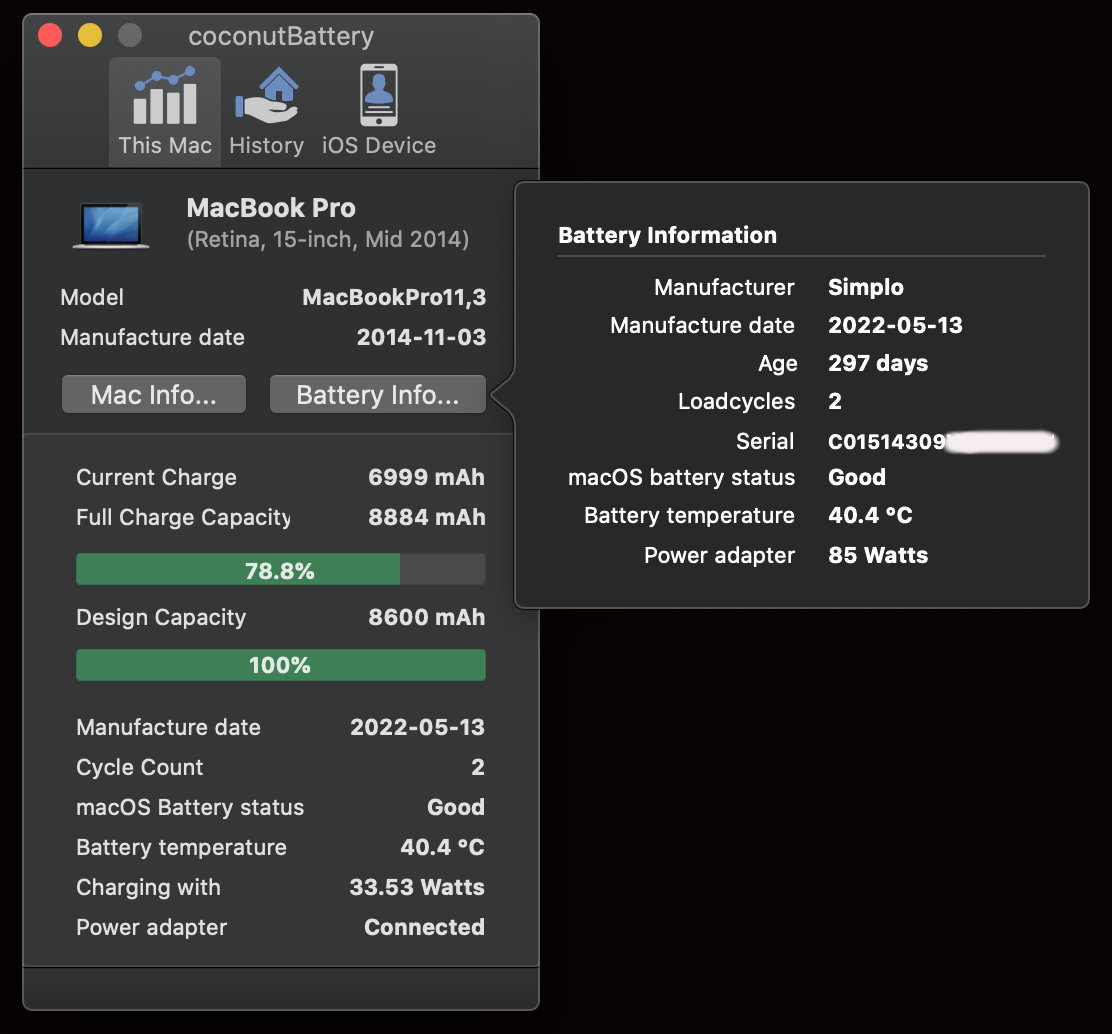Select the Design Capacity value 8600 mAh
Viewport: 1112px width, 1034px height.
[x=426, y=617]
